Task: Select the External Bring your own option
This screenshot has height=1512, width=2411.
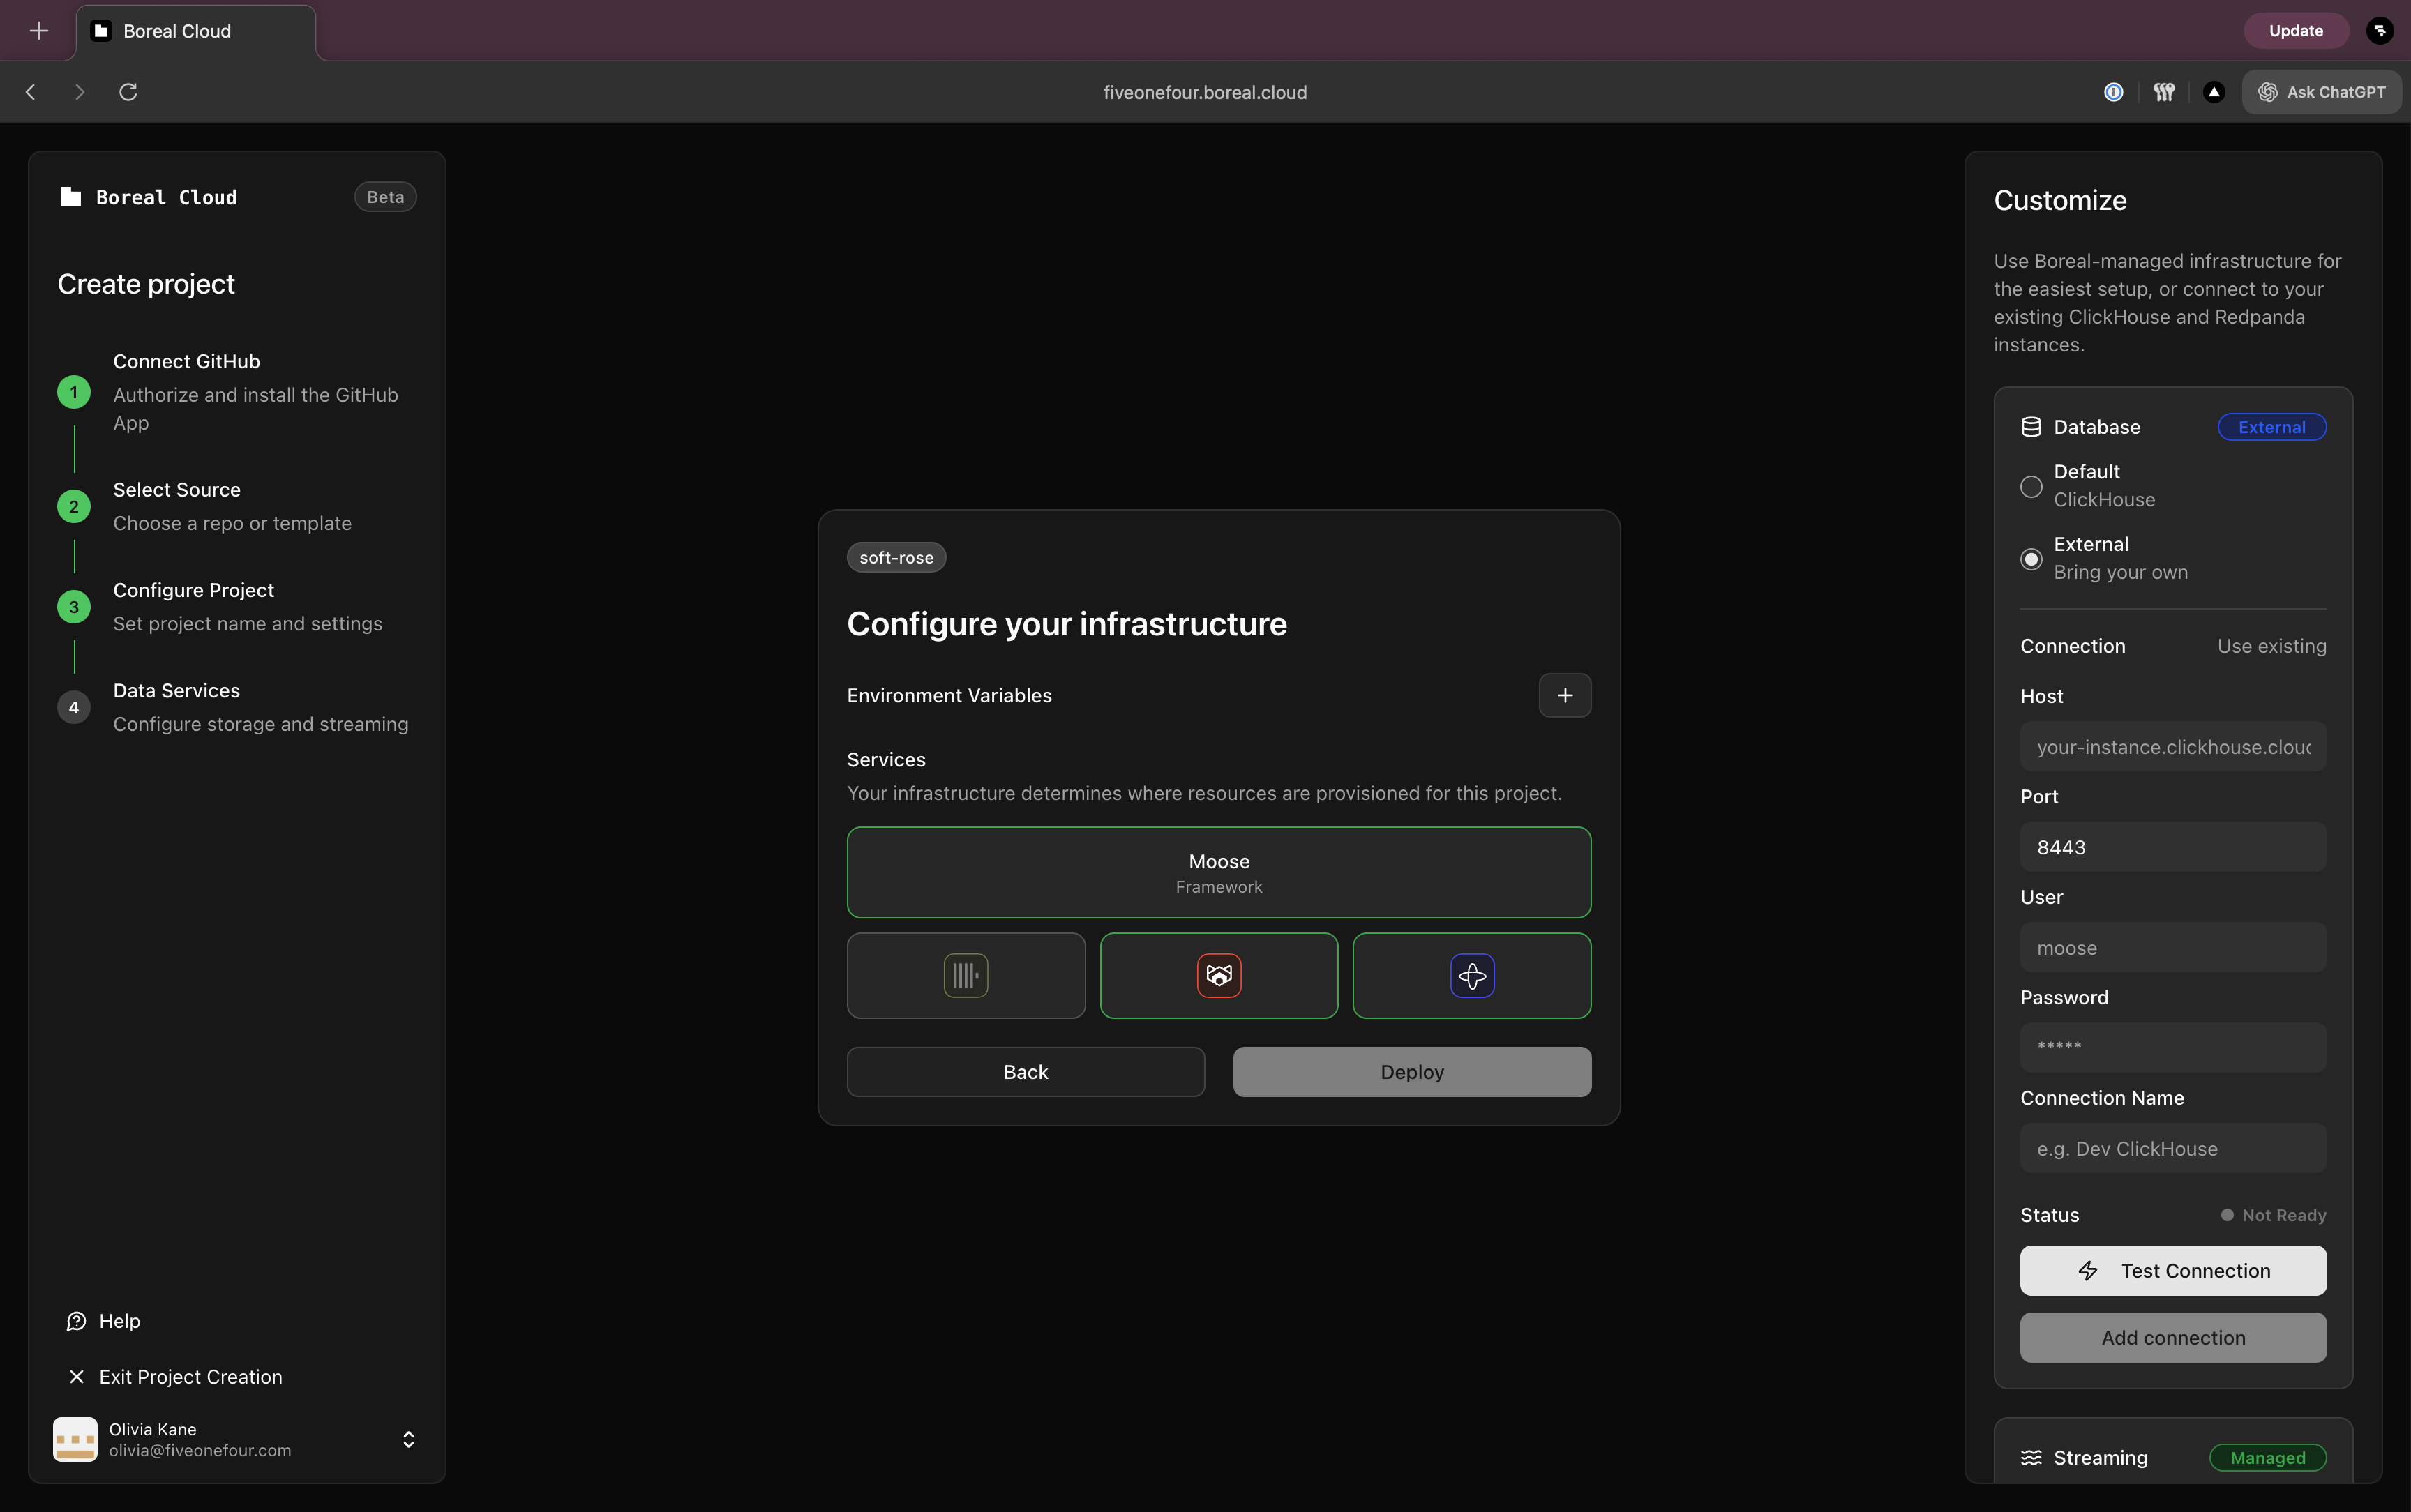Action: (x=2031, y=559)
